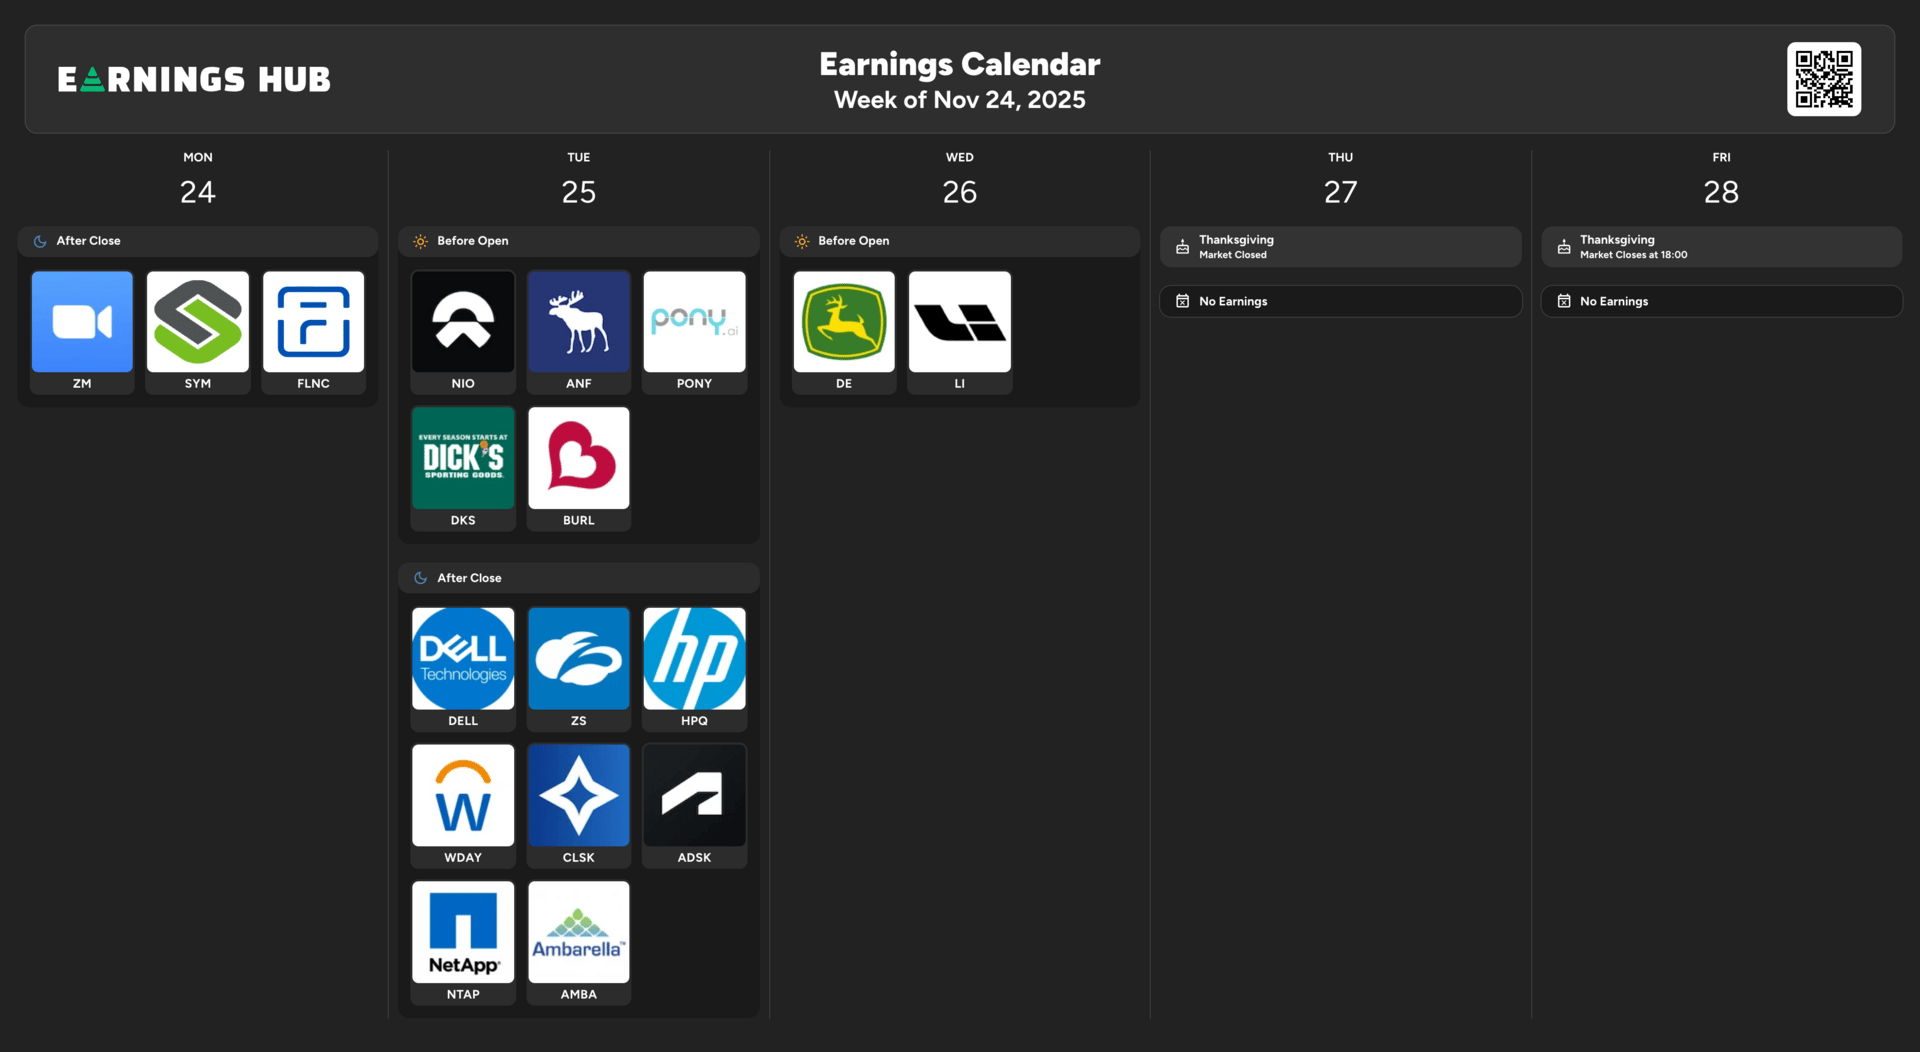Click the PONY ticker label
This screenshot has height=1052, width=1920.
click(694, 384)
